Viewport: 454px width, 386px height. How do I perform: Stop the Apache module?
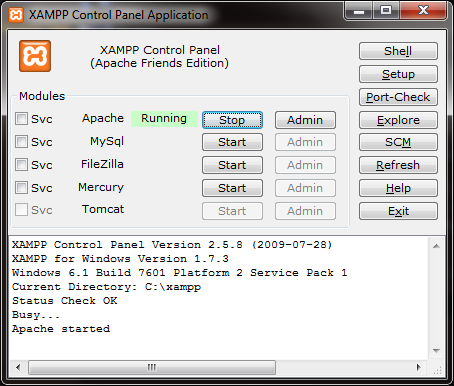[232, 120]
